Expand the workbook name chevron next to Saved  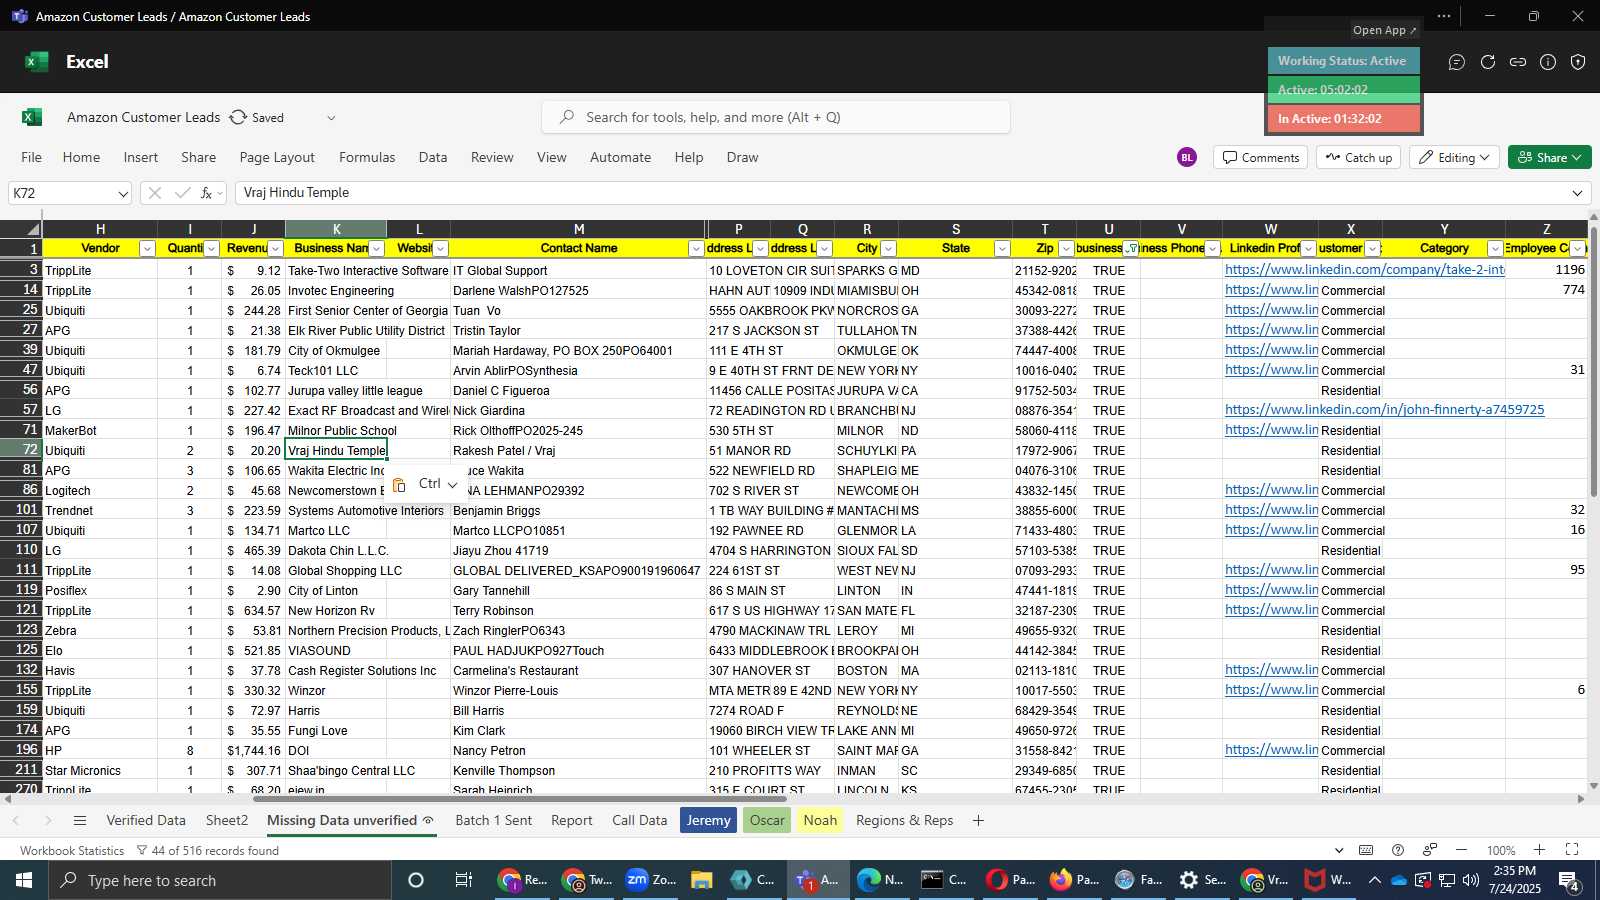(x=331, y=118)
